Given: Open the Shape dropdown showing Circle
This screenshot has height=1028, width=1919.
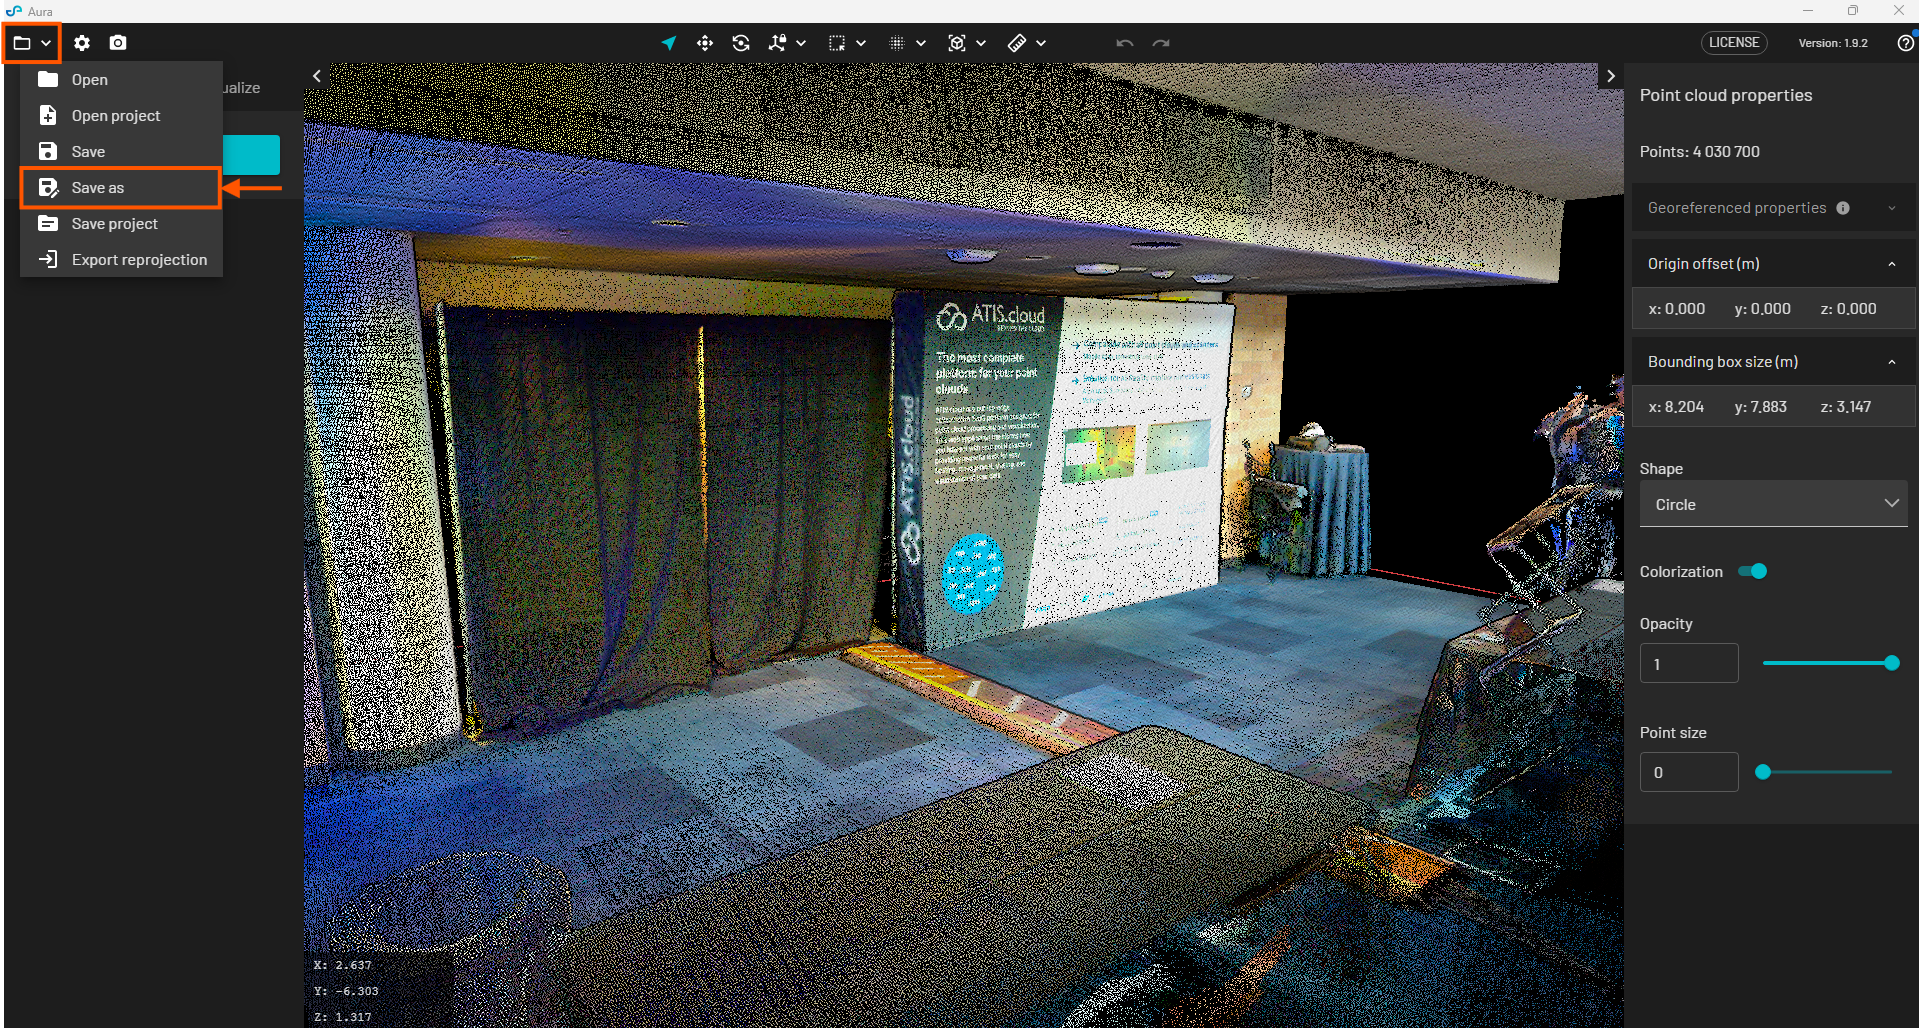Looking at the screenshot, I should [1773, 504].
